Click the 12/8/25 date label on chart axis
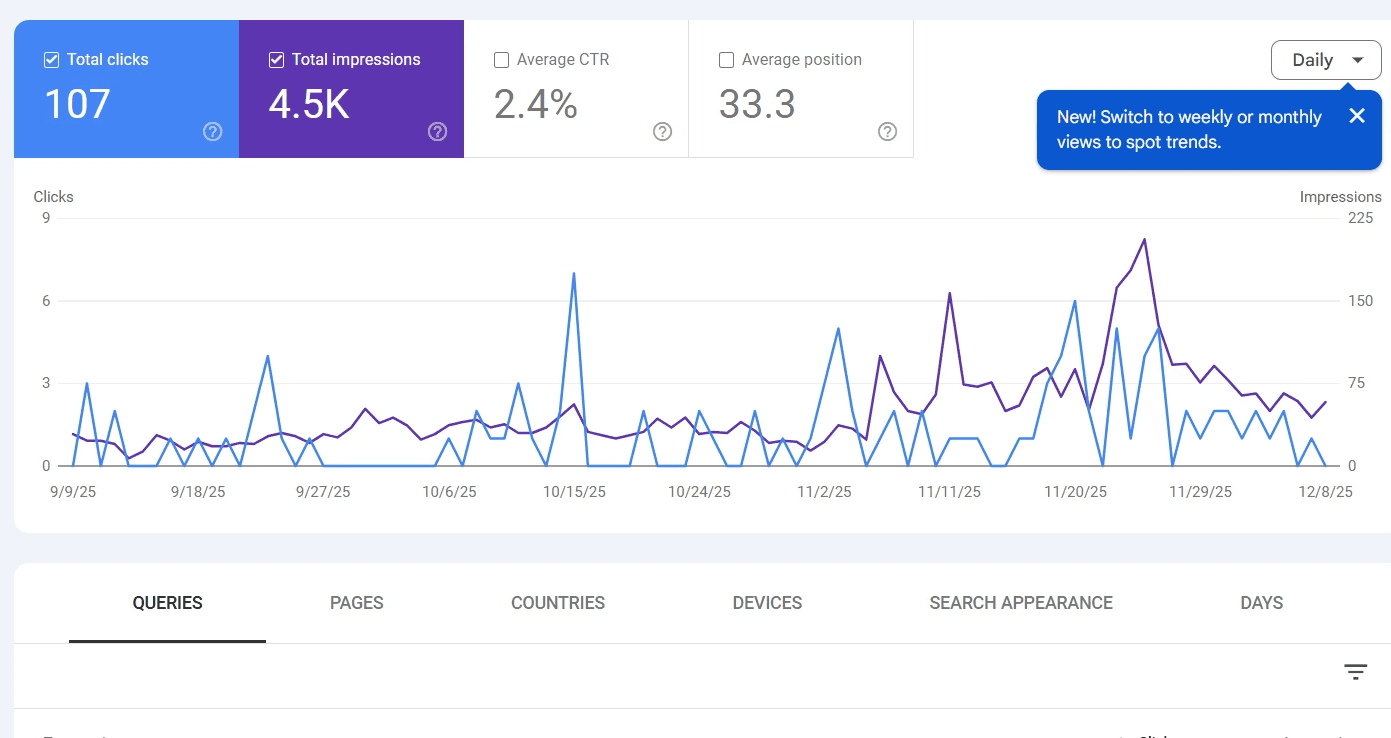The width and height of the screenshot is (1391, 738). (1325, 492)
